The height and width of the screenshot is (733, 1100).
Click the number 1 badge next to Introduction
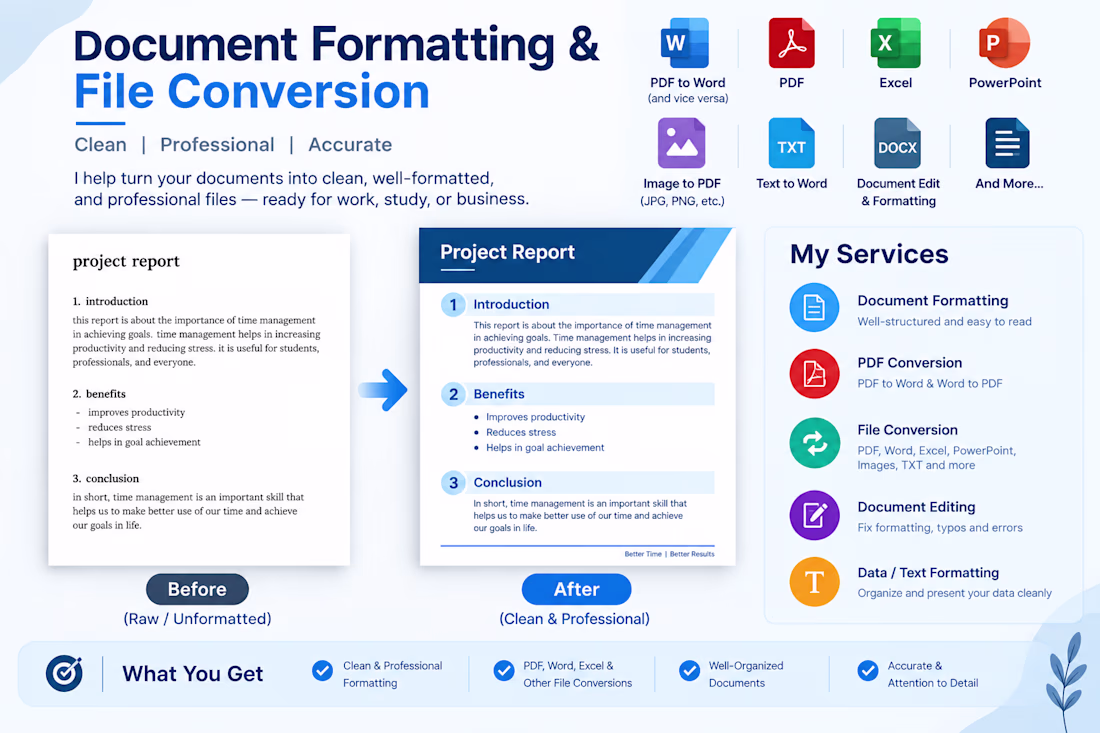coord(453,304)
